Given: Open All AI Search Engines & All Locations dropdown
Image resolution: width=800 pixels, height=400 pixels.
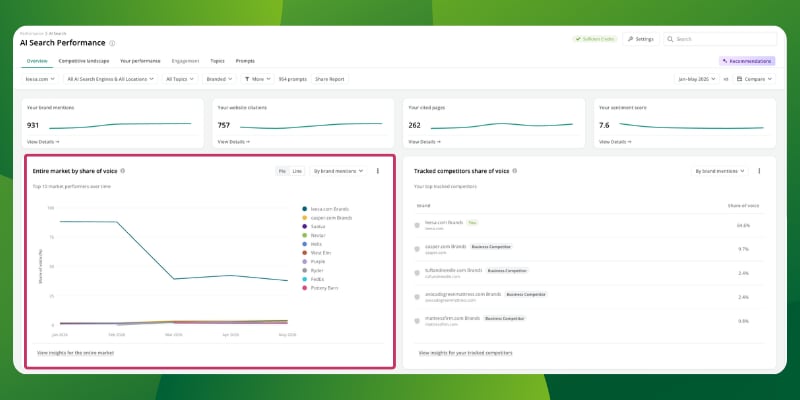Looking at the screenshot, I should pos(111,79).
